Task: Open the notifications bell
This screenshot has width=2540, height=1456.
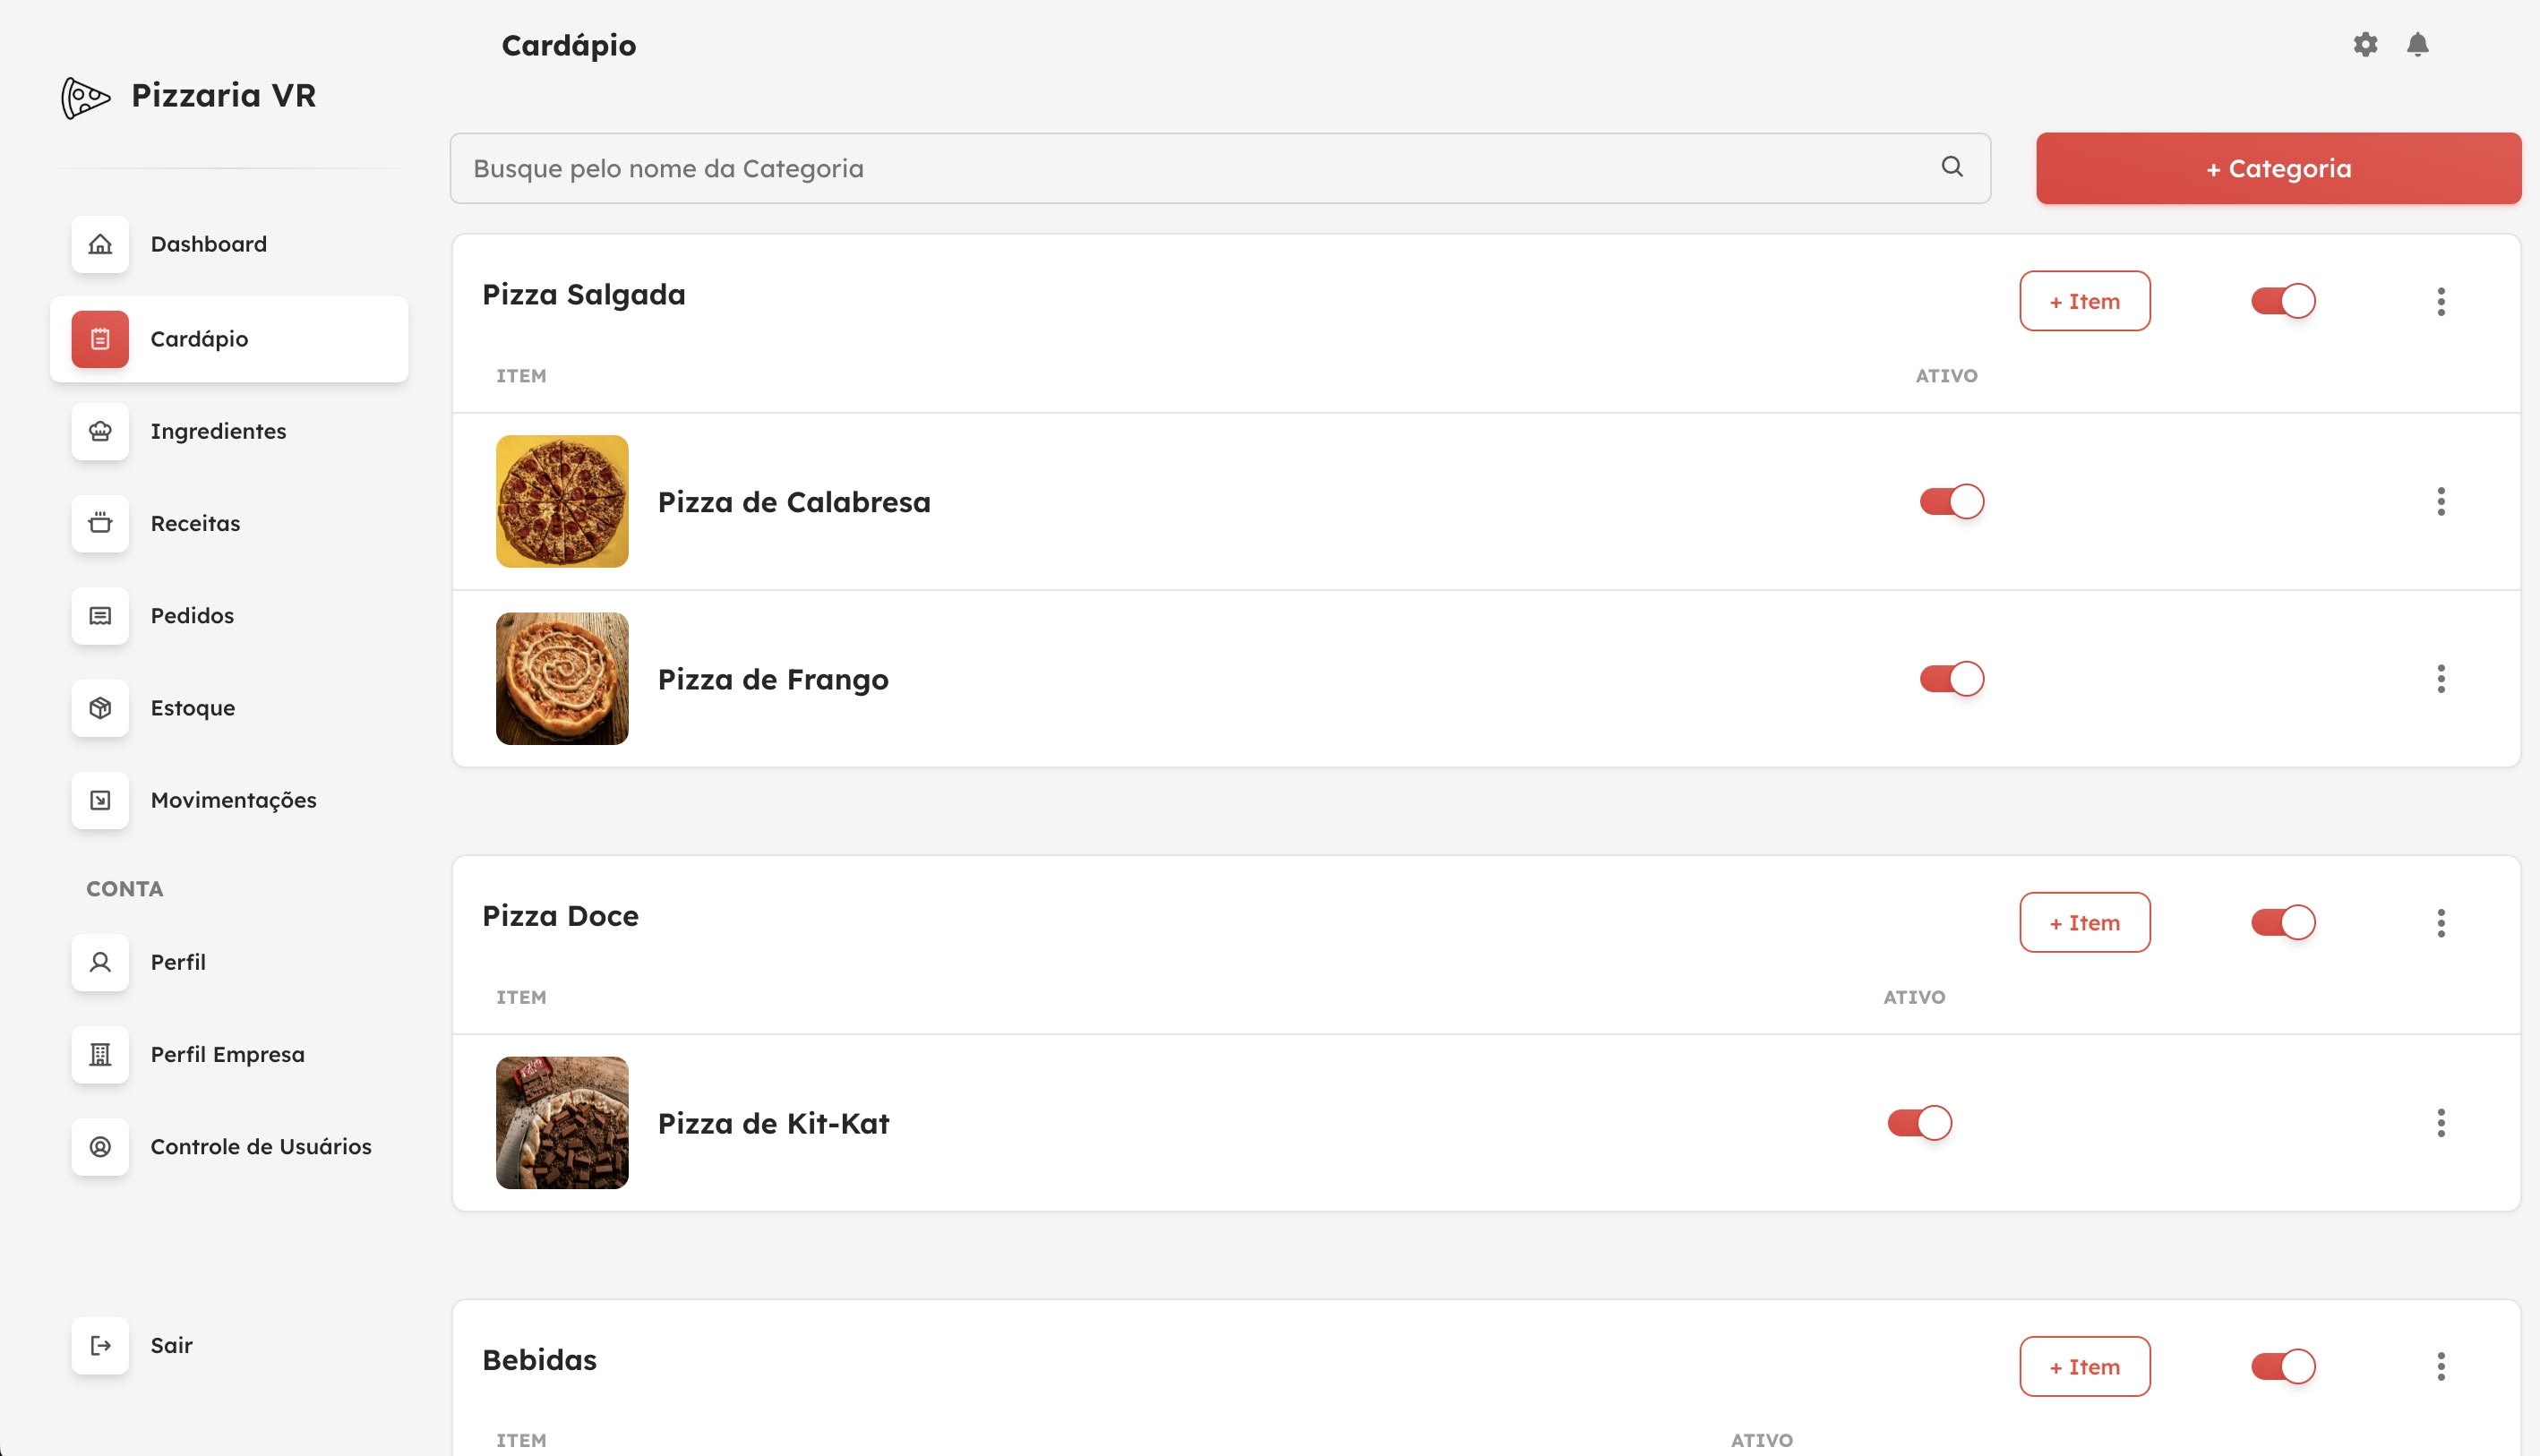Action: (x=2420, y=44)
